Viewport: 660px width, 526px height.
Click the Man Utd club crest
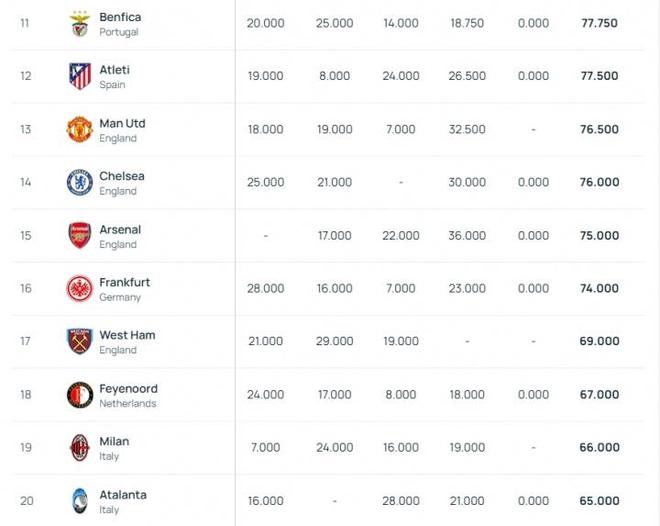click(80, 129)
